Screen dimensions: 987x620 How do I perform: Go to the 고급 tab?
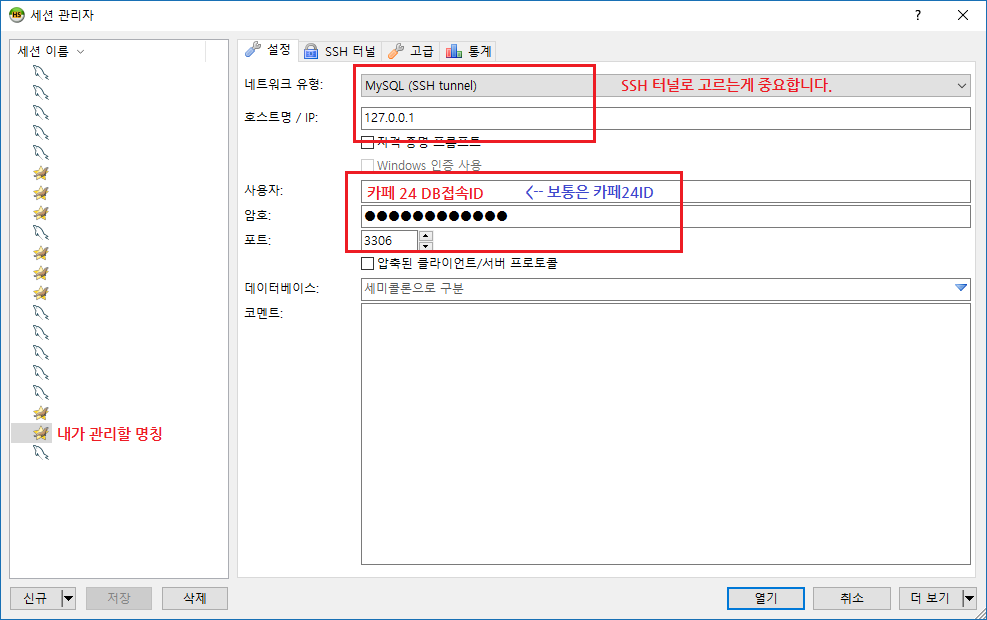[x=412, y=51]
